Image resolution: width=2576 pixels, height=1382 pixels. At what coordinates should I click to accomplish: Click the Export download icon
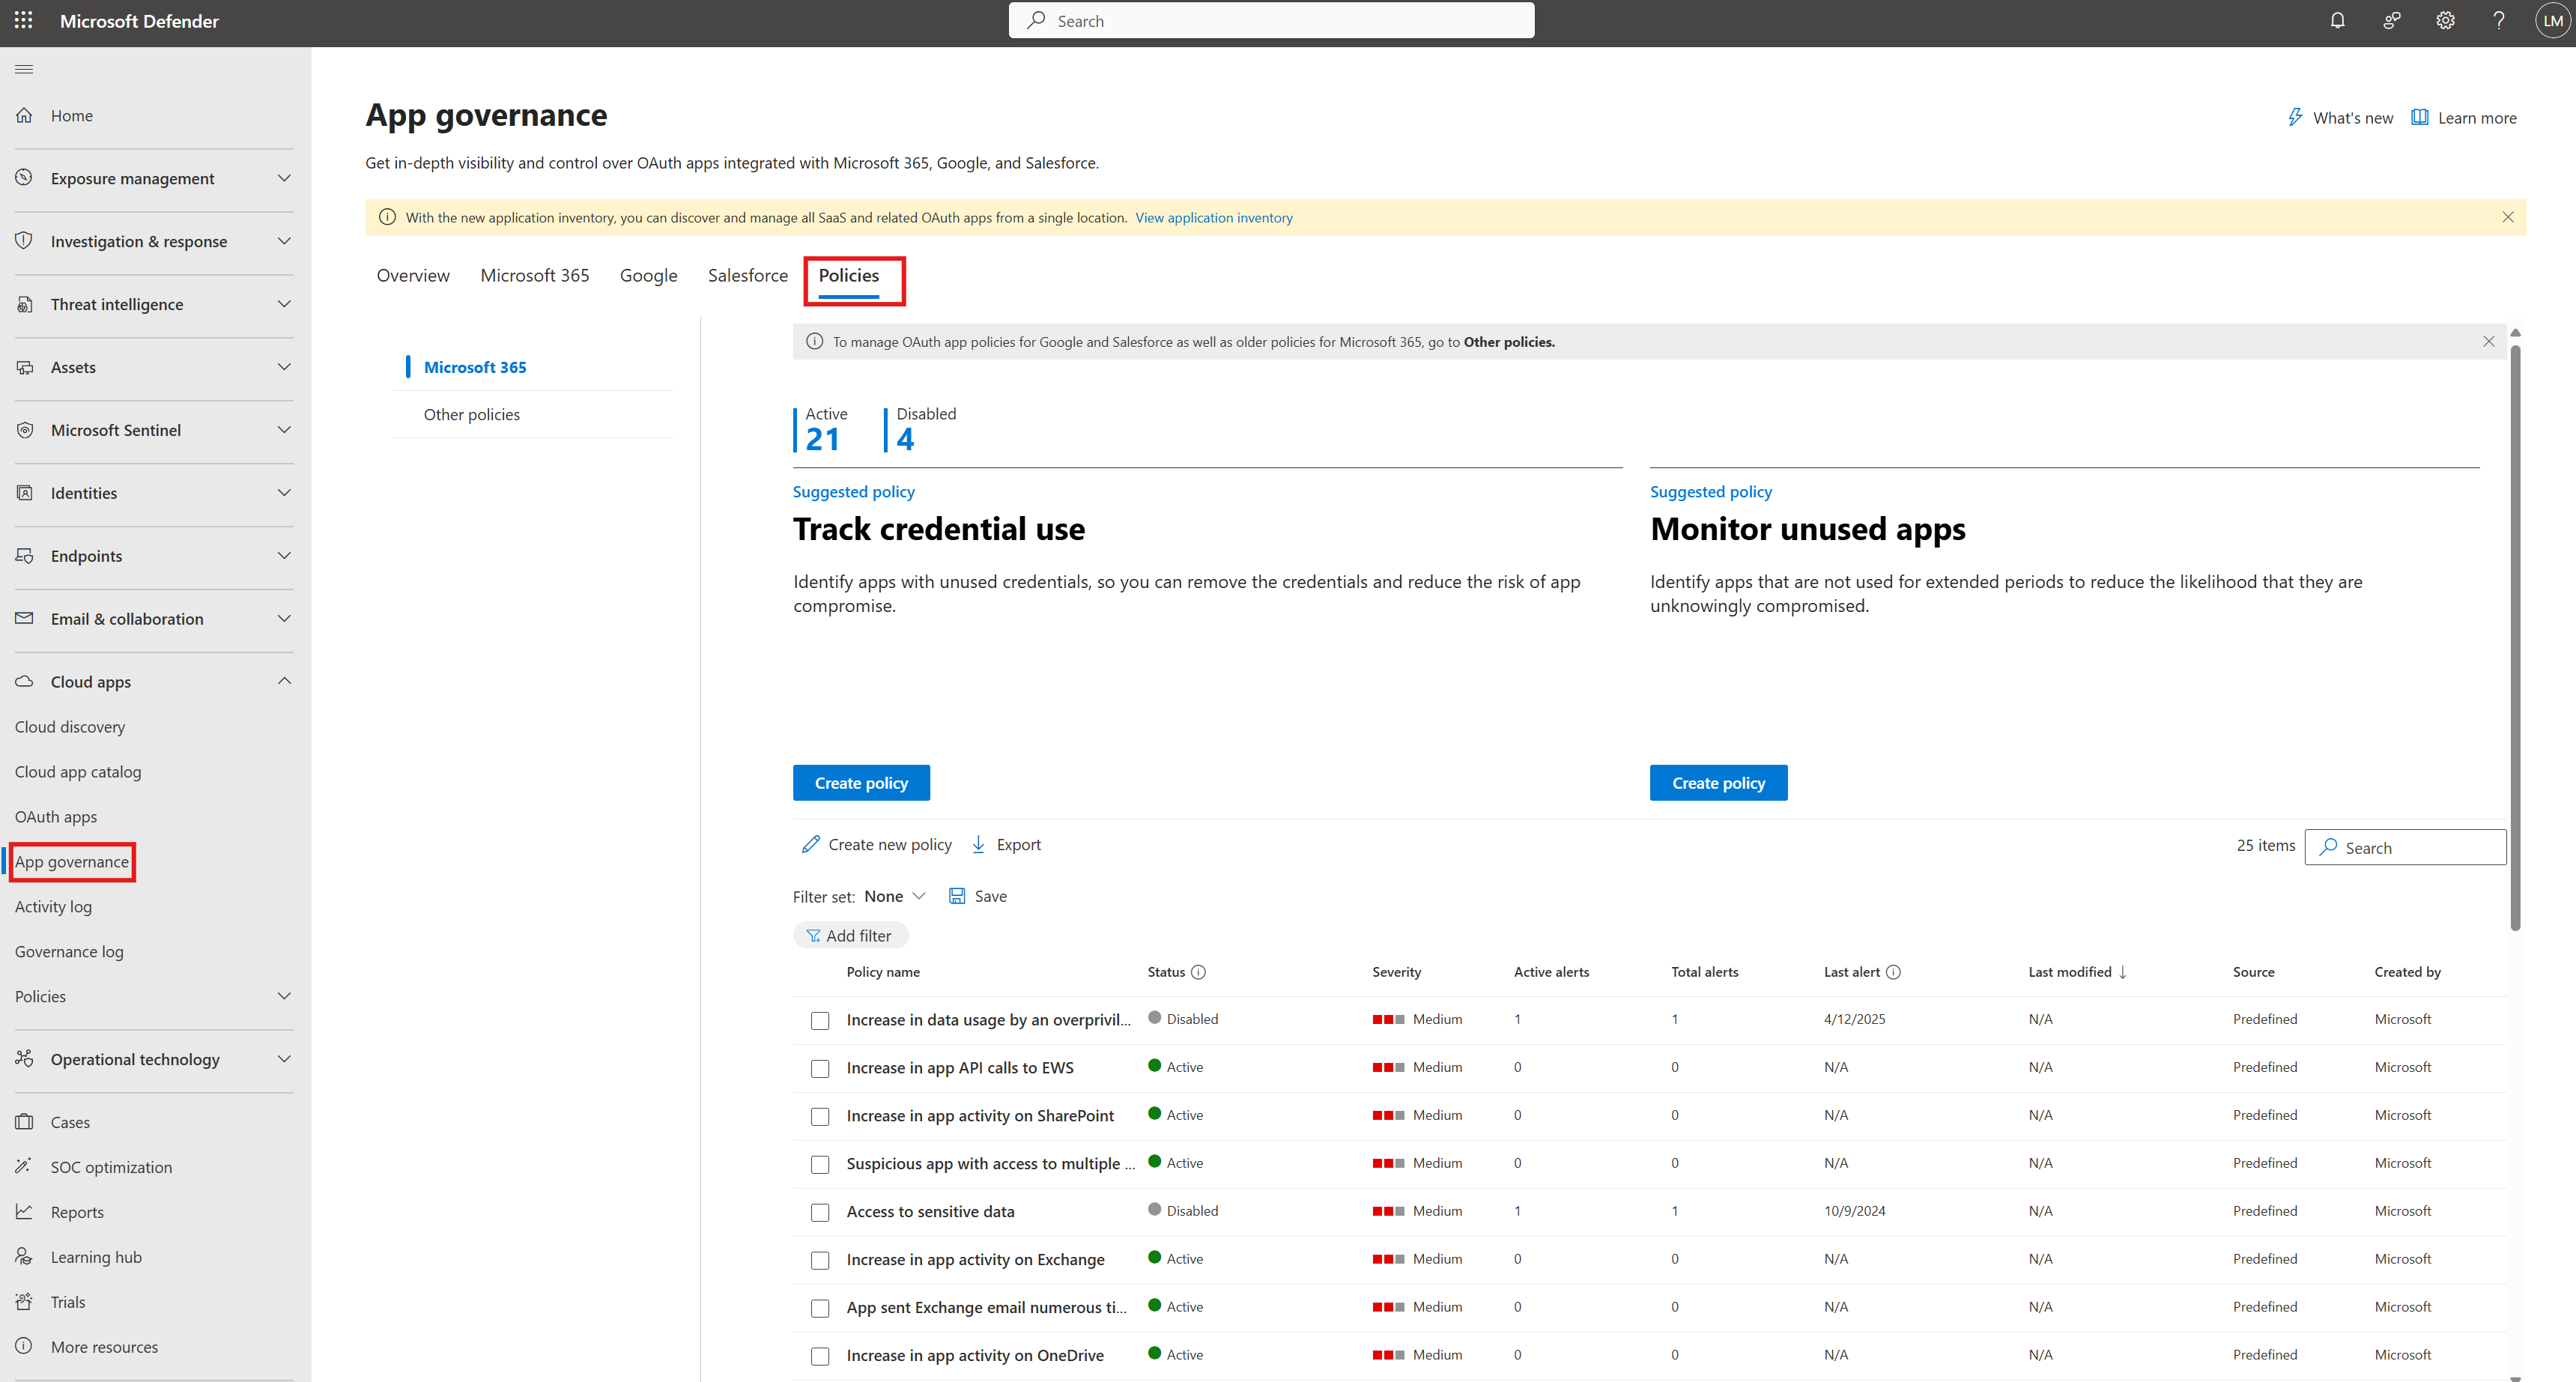(978, 844)
